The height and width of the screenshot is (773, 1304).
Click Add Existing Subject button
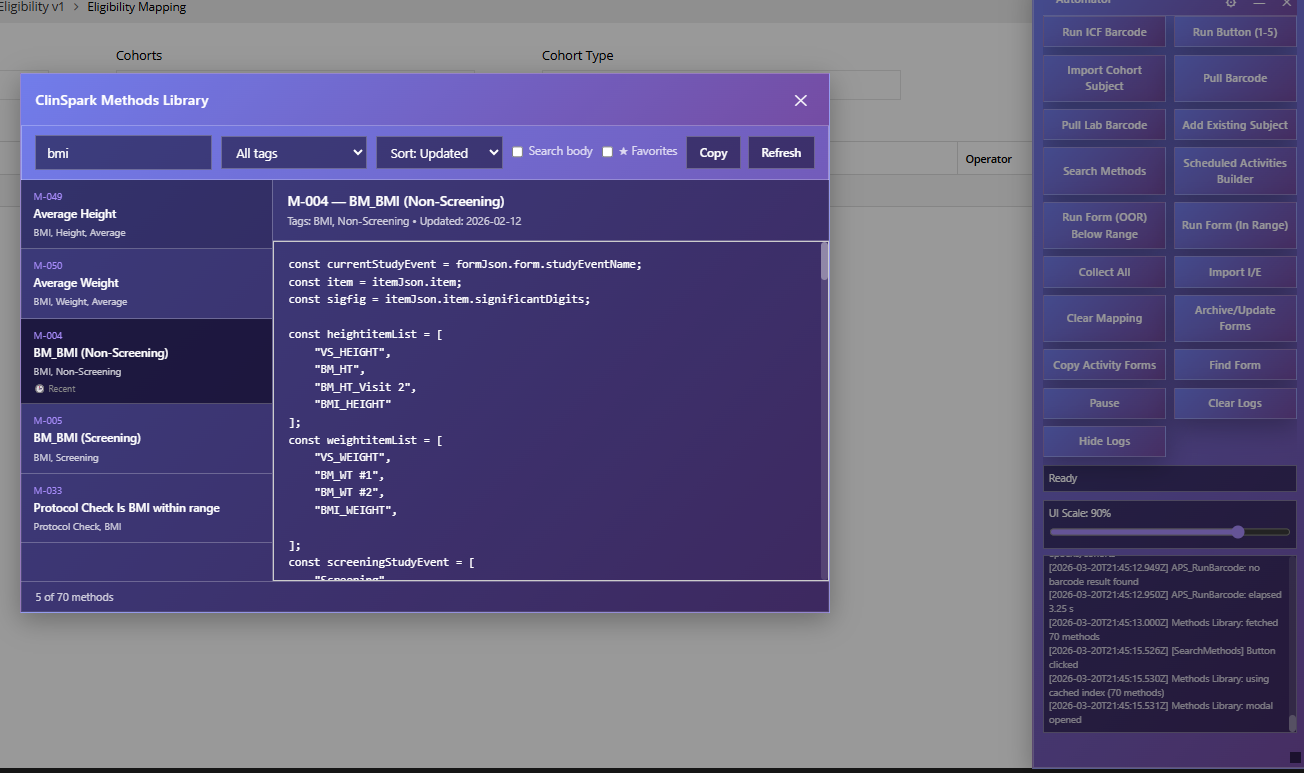[1235, 125]
